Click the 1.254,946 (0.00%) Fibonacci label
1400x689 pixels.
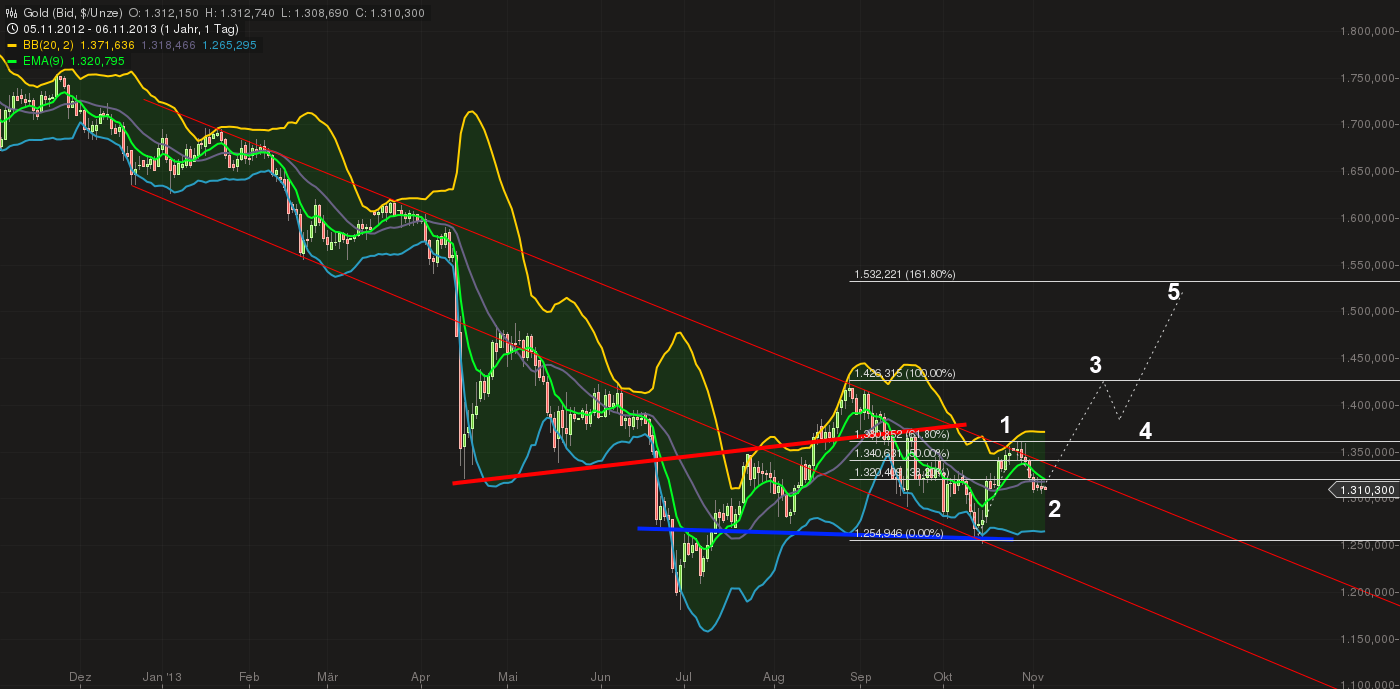coord(898,534)
